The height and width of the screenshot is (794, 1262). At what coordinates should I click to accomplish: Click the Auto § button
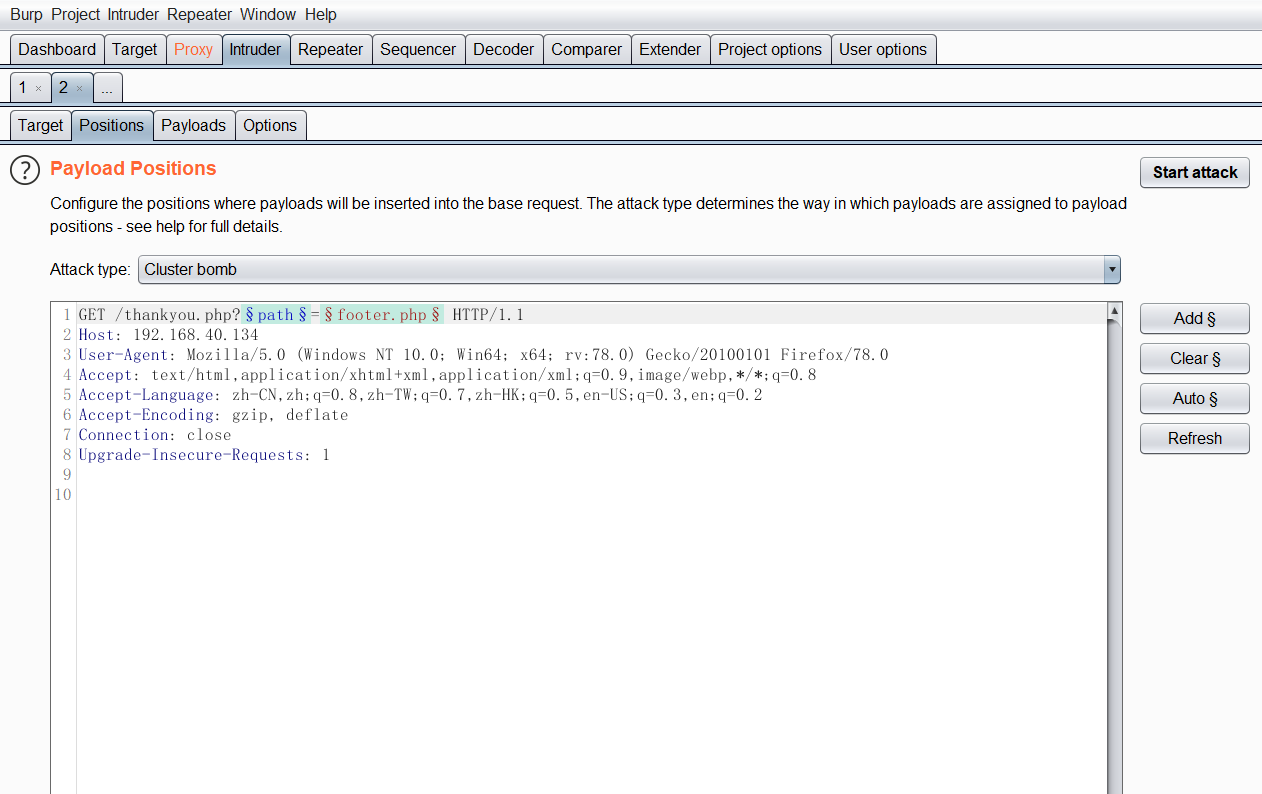(x=1195, y=398)
